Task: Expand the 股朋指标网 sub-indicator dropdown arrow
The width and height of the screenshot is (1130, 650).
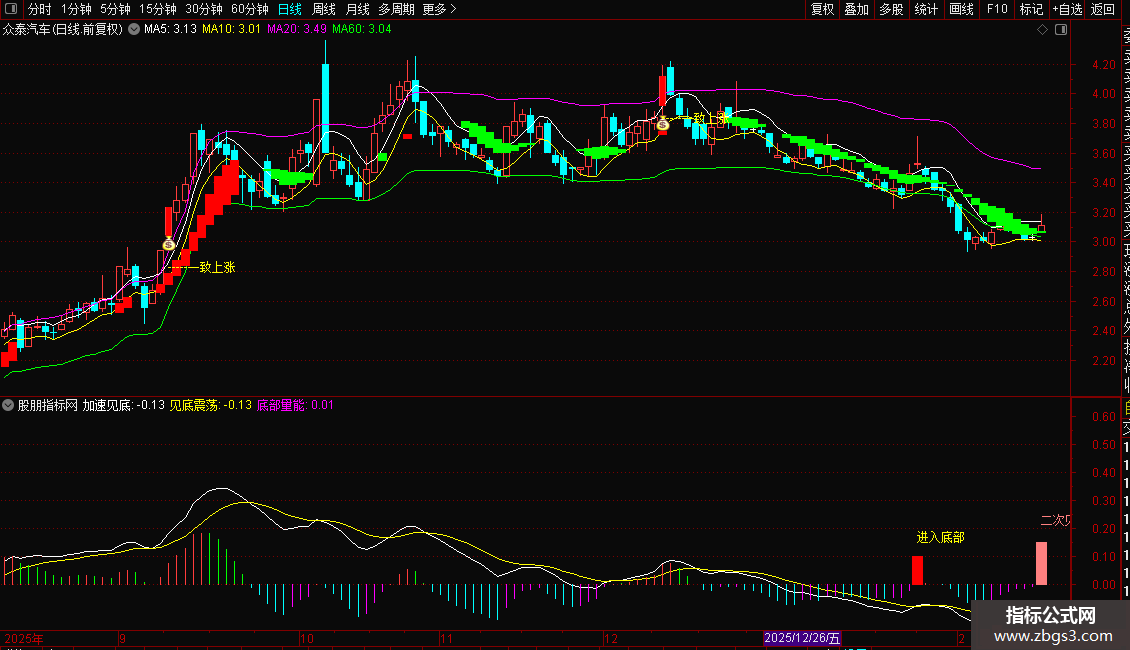Action: click(9, 406)
